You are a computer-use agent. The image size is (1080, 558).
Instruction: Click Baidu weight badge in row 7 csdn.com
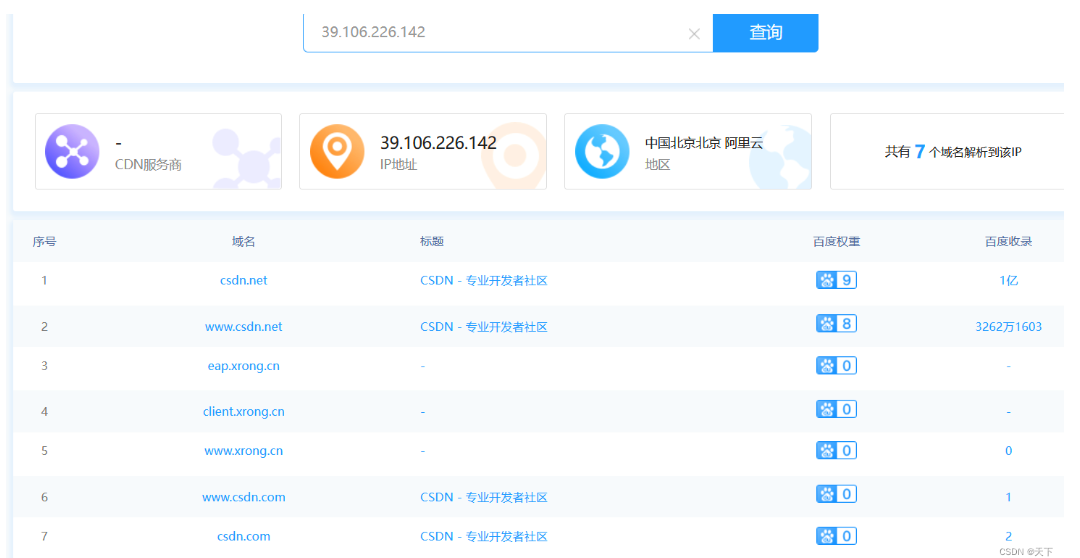coord(836,536)
